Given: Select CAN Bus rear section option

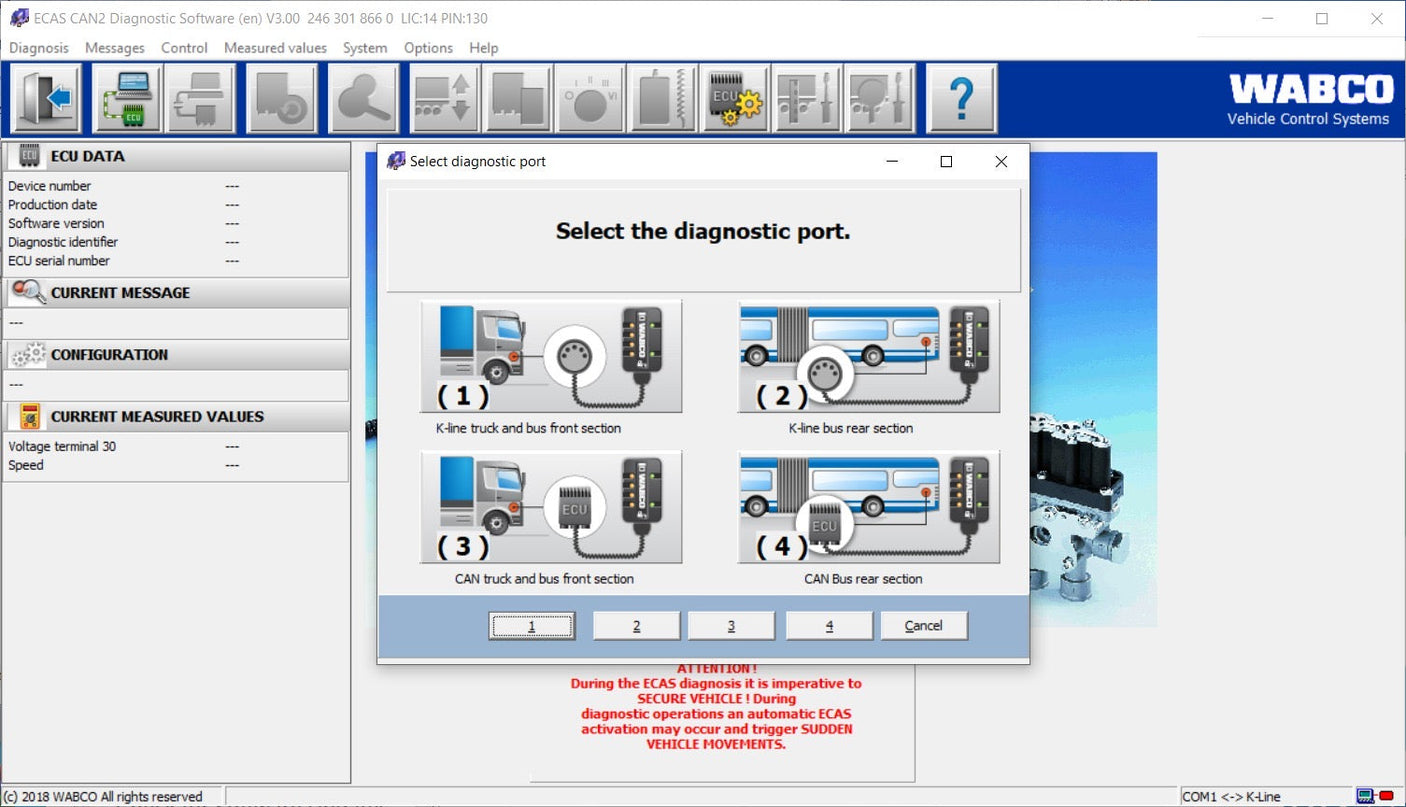Looking at the screenshot, I should pyautogui.click(x=868, y=506).
